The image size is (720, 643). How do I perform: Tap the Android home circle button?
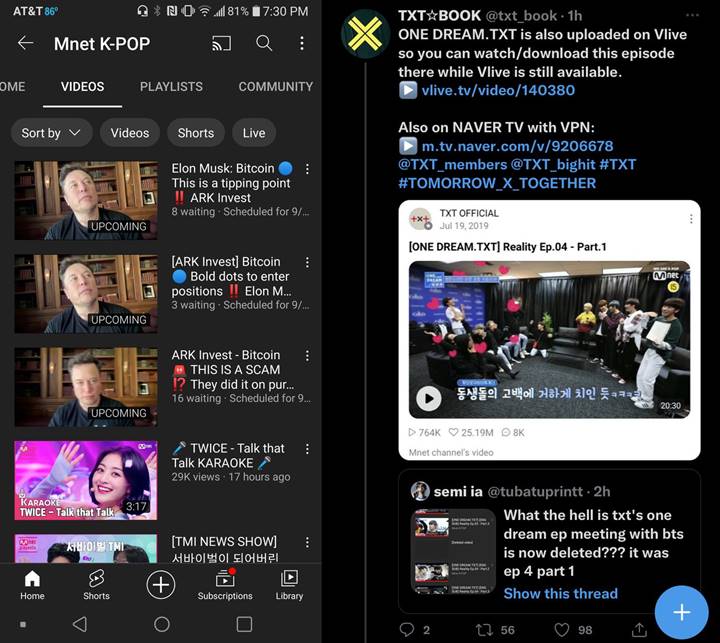click(162, 624)
